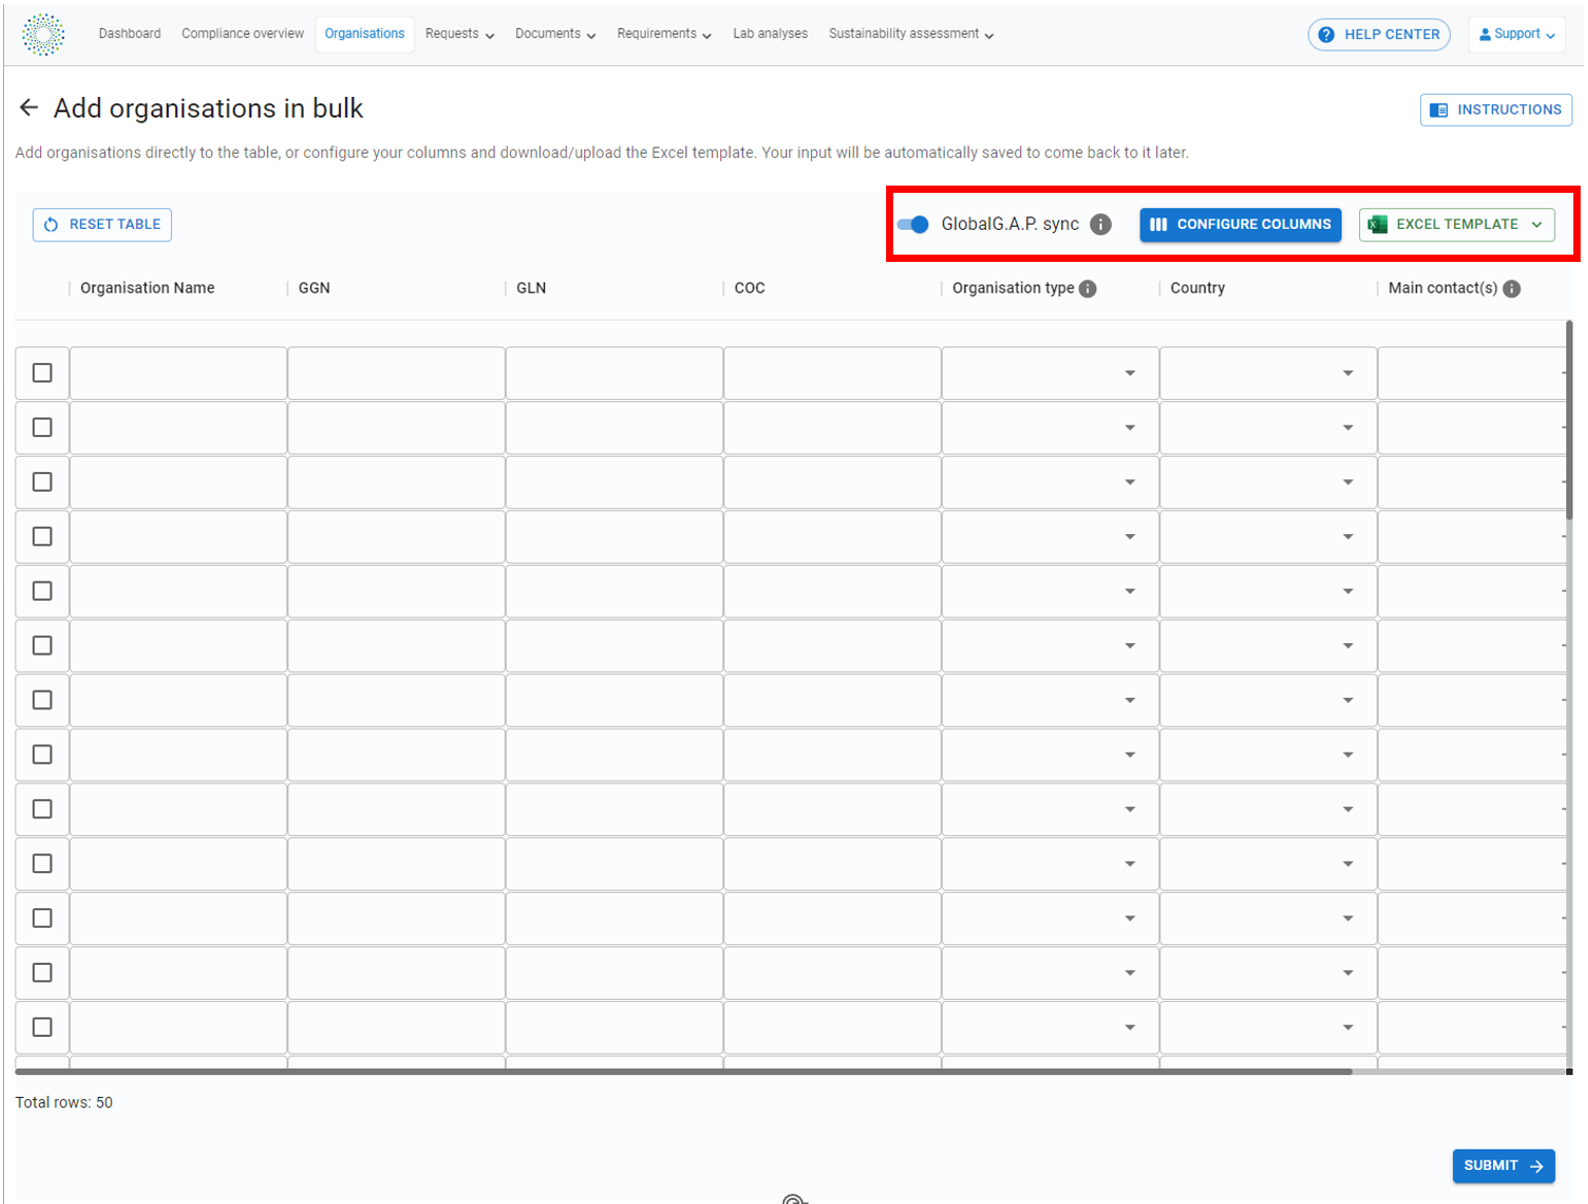Screen dimensions: 1588x1204
Task: Click the Help Center button
Action: coord(1379,34)
